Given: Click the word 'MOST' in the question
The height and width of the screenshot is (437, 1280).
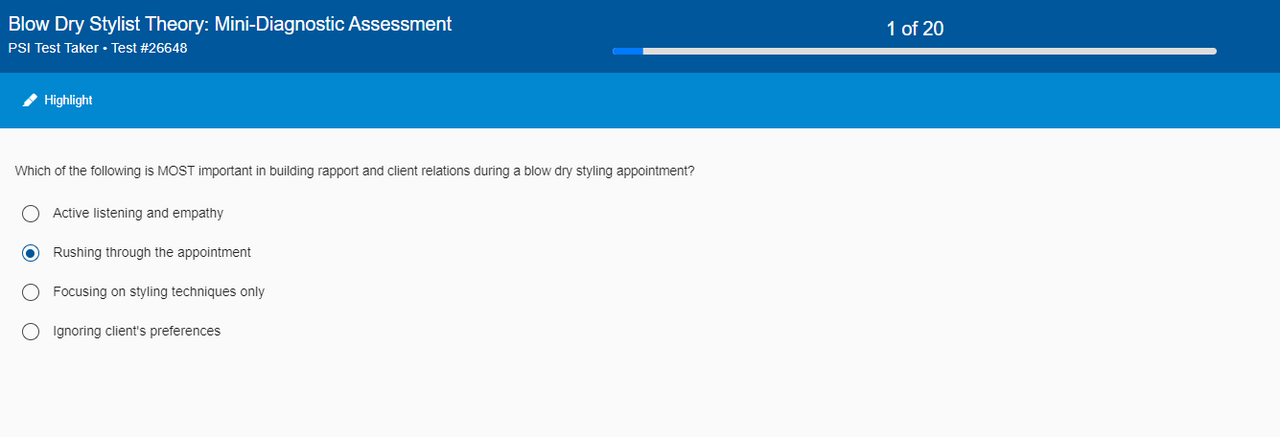Looking at the screenshot, I should 177,171.
